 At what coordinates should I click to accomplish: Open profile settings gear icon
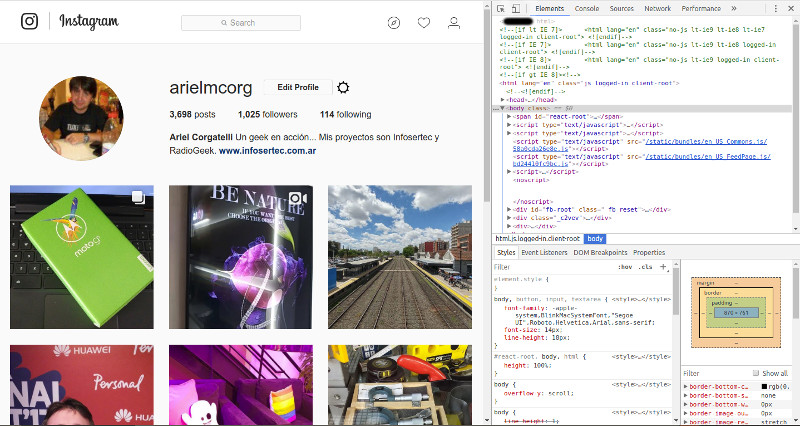[x=343, y=88]
